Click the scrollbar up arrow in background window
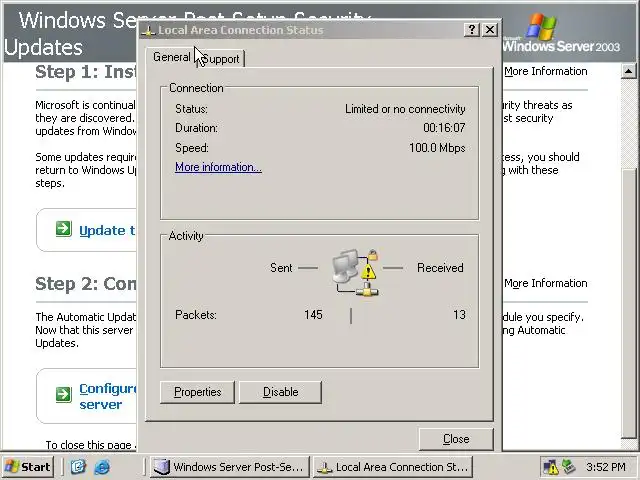Image resolution: width=640 pixels, height=480 pixels. tap(629, 71)
